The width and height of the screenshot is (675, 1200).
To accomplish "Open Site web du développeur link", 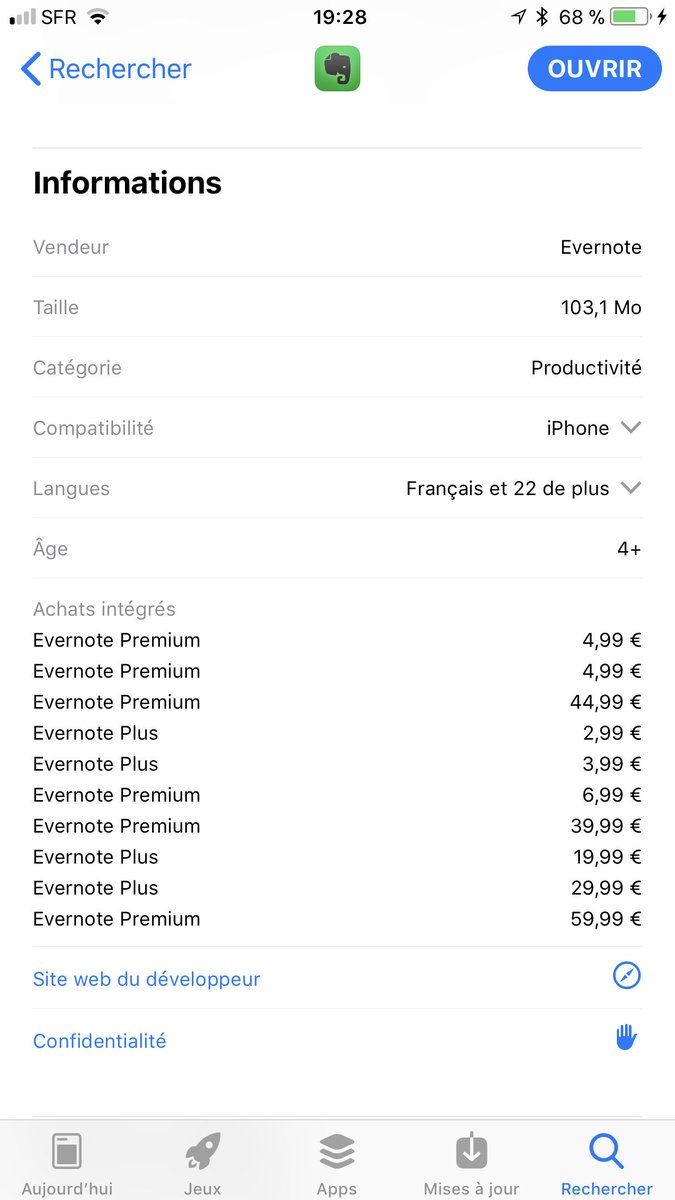I will pyautogui.click(x=146, y=979).
